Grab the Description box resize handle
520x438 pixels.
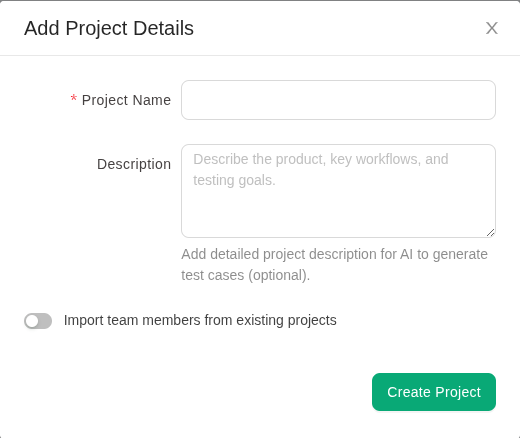(491, 233)
